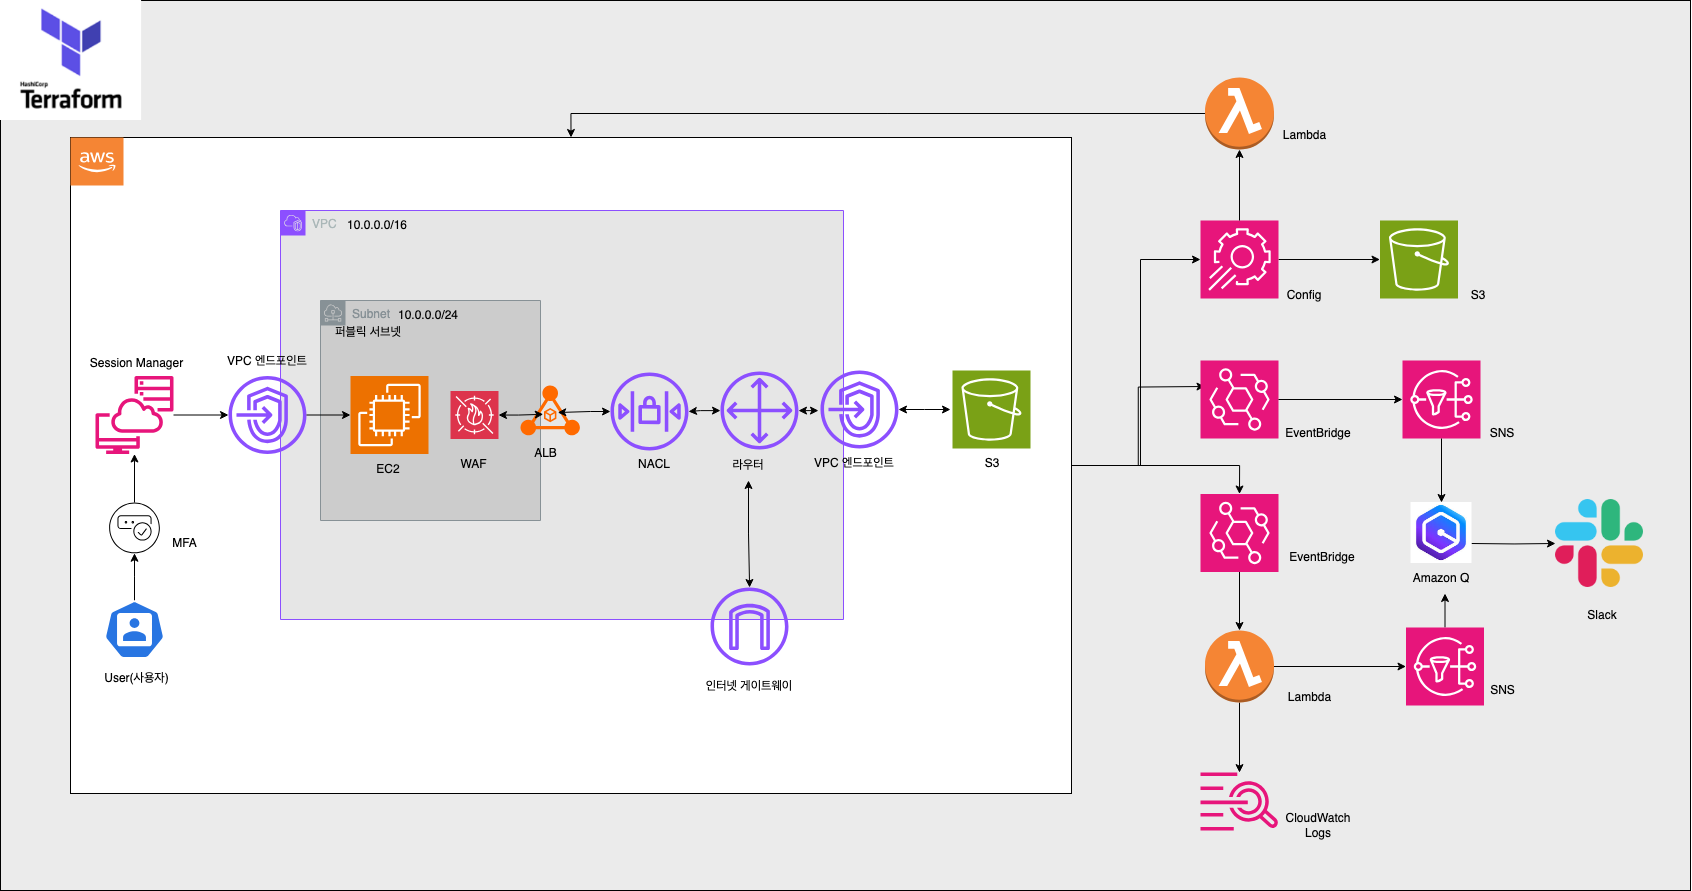Viewport: 1692px width, 891px height.
Task: Select the Session Manager label
Action: click(136, 363)
